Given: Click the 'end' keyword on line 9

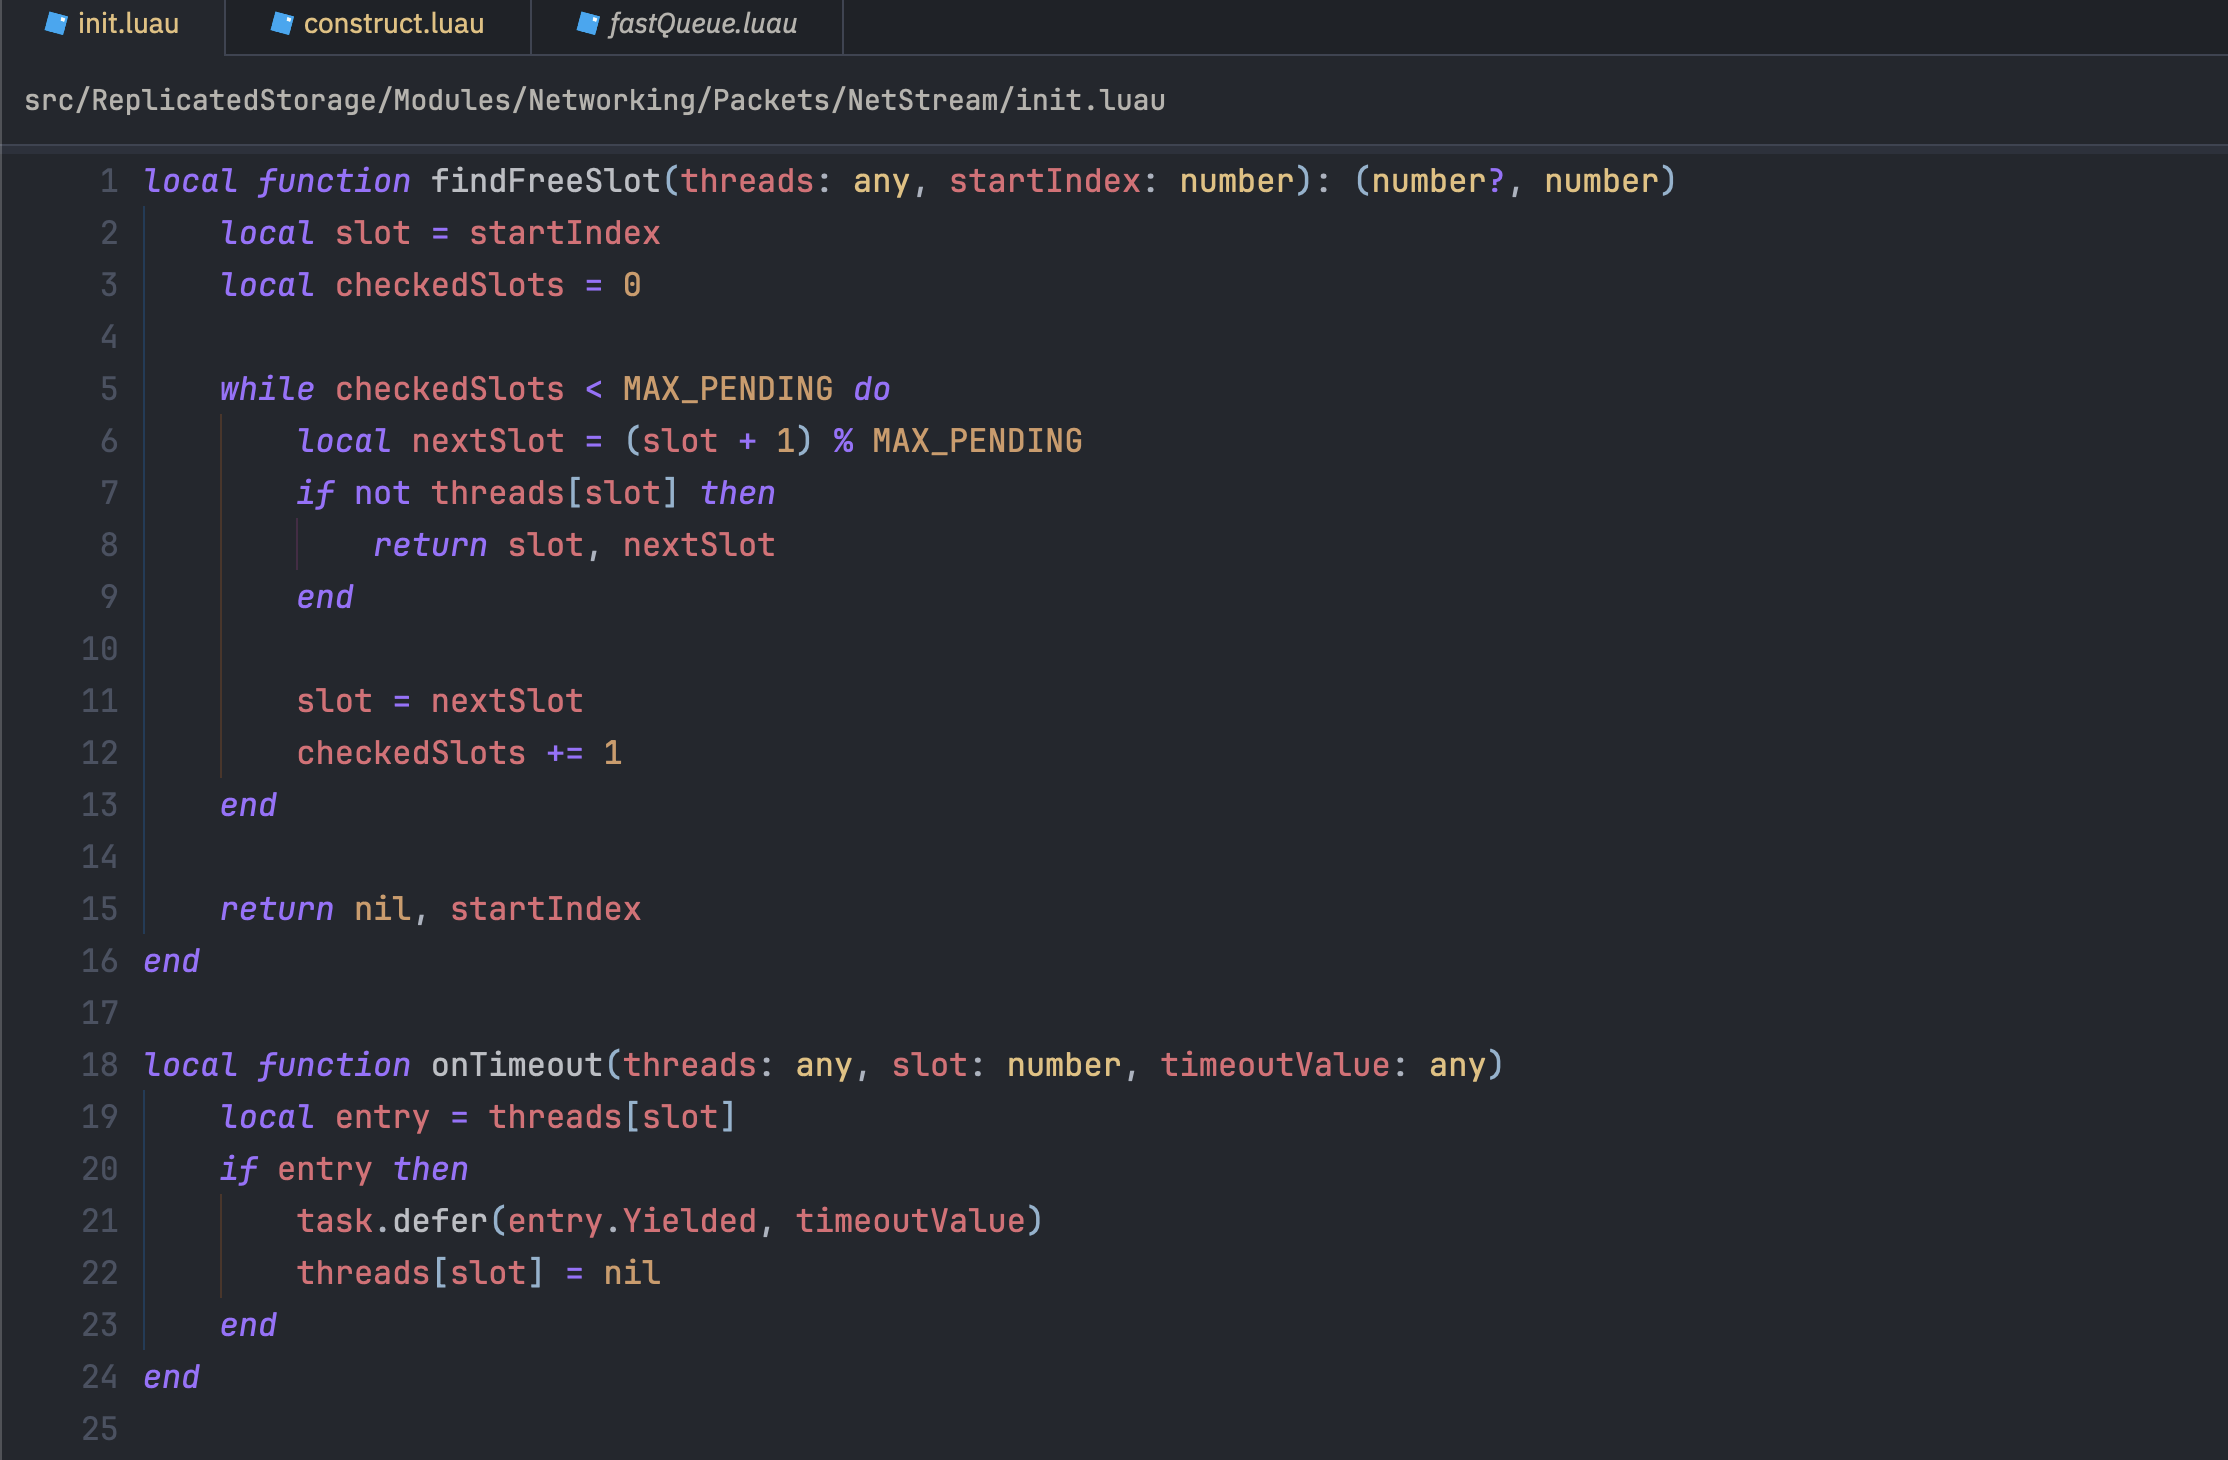Looking at the screenshot, I should click(325, 597).
